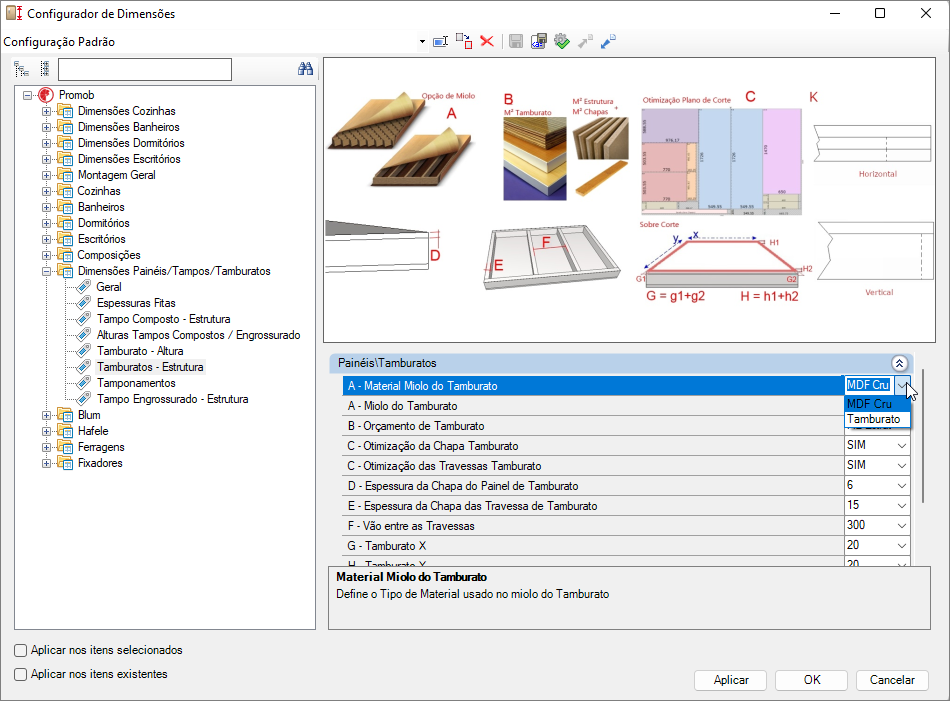Click the expand tree view icon
The height and width of the screenshot is (701, 950).
coord(21,69)
